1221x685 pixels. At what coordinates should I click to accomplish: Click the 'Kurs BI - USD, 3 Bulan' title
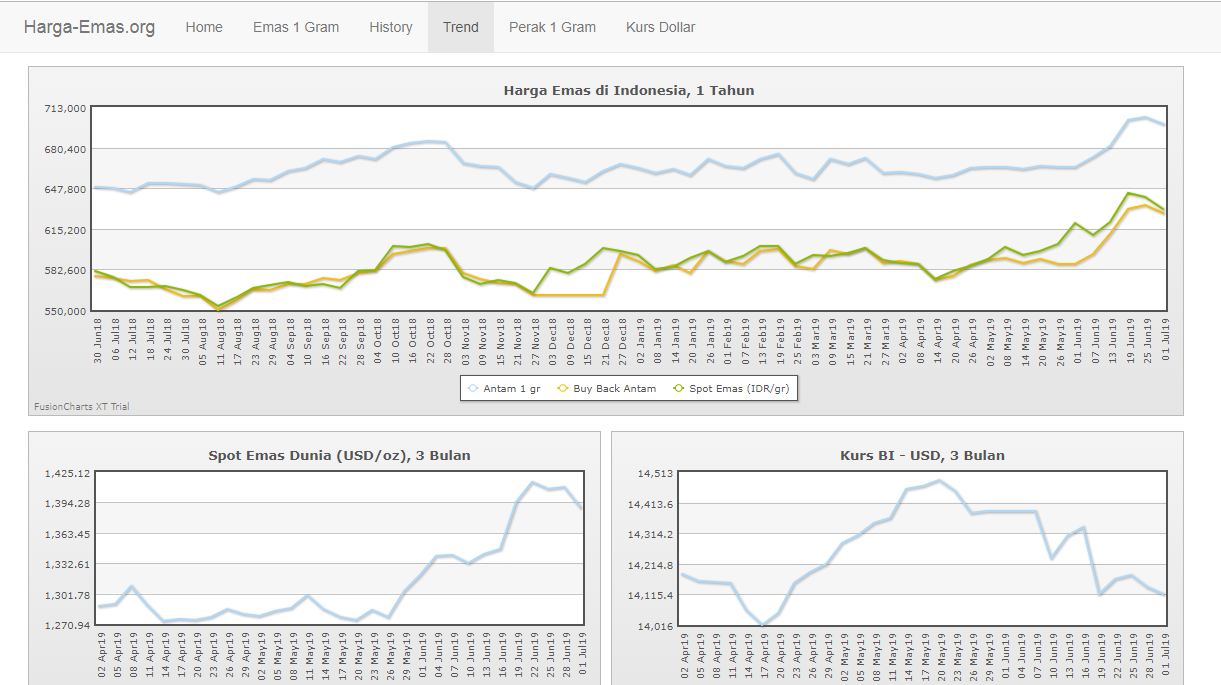[923, 455]
